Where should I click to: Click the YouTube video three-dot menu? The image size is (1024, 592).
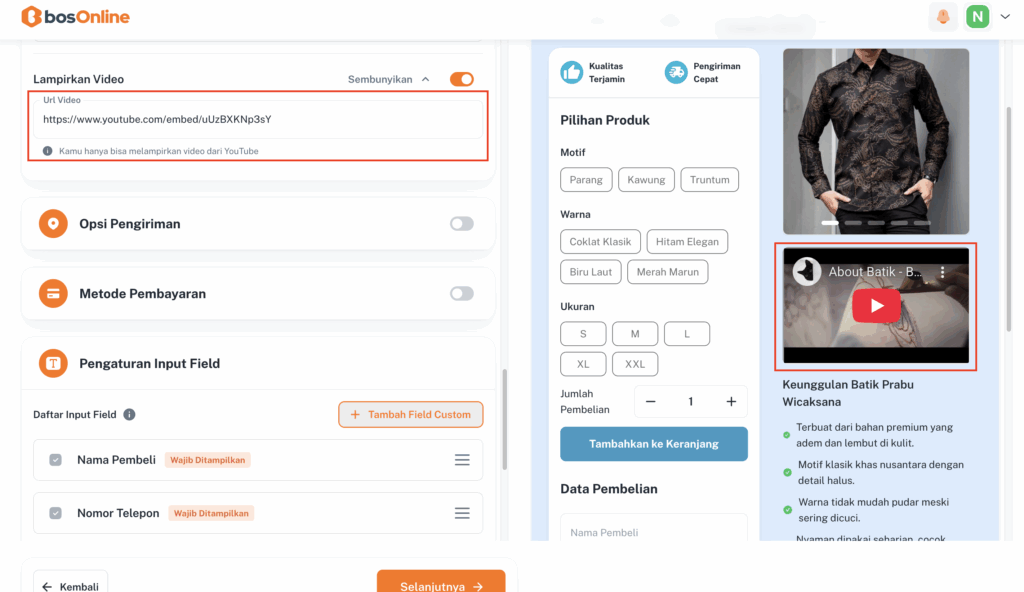coord(941,272)
